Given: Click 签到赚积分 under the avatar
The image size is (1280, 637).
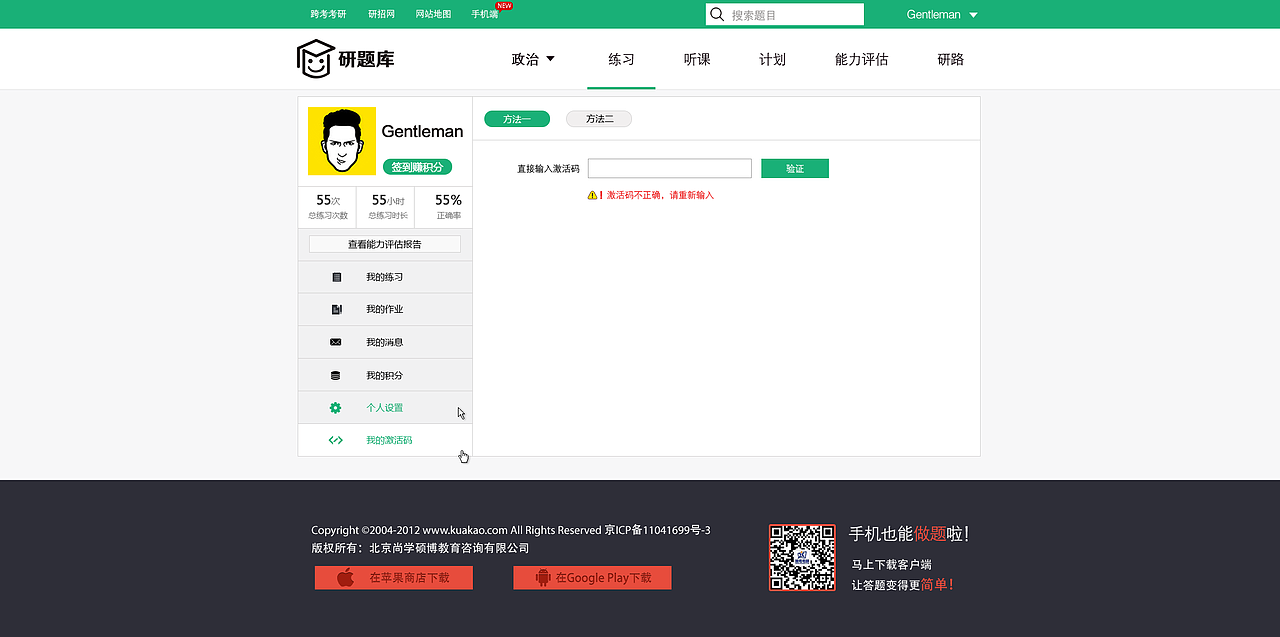Looking at the screenshot, I should pyautogui.click(x=419, y=167).
